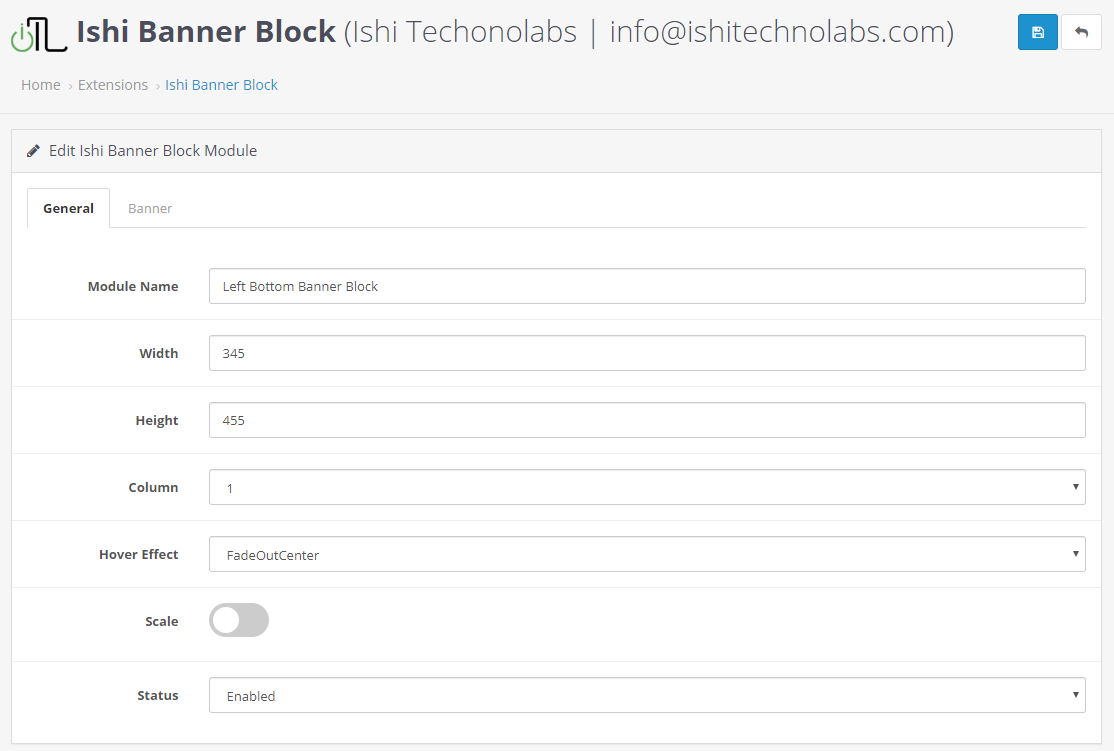Viewport: 1114px width, 751px height.
Task: Click the back arrow icon button
Action: [x=1081, y=32]
